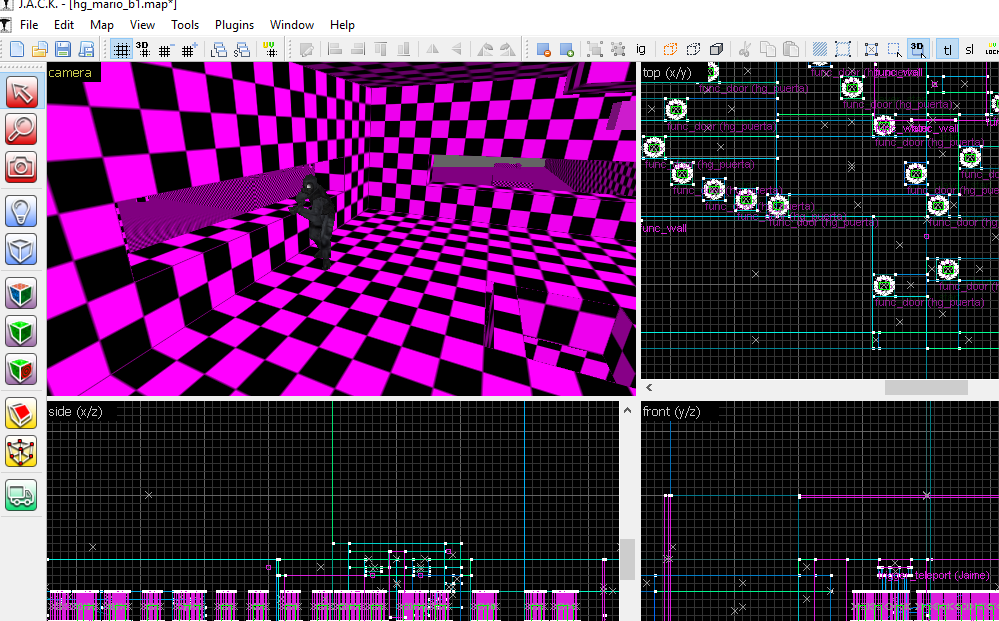Screen dimensions: 999x621
Task: Toggle cordon bounds hatched icon
Action: [x=820, y=49]
